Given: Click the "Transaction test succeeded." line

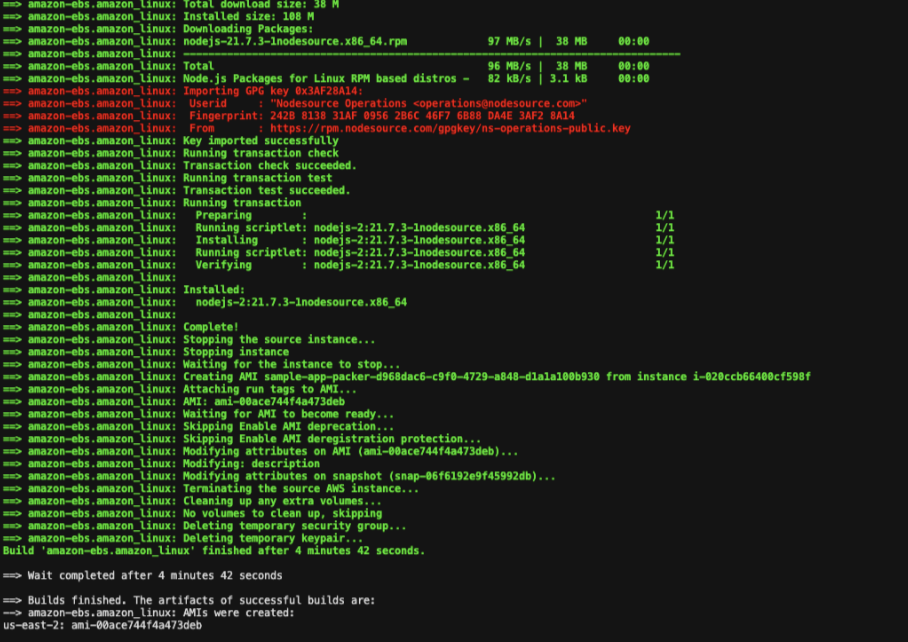Looking at the screenshot, I should click(266, 190).
